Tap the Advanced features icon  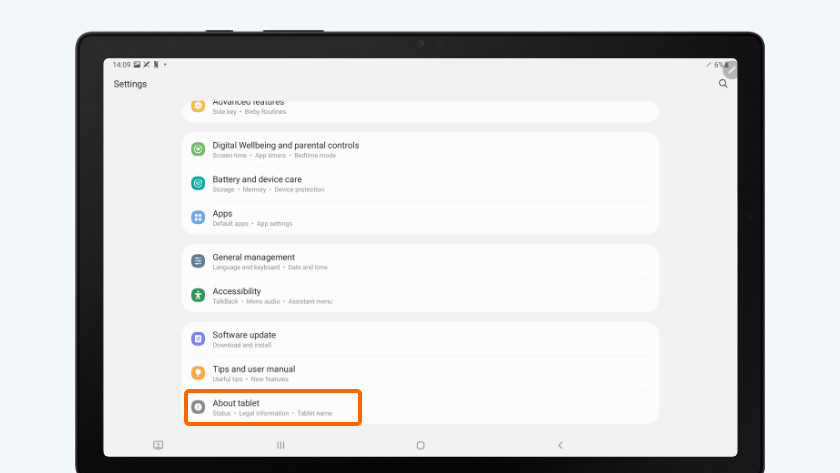coord(198,105)
